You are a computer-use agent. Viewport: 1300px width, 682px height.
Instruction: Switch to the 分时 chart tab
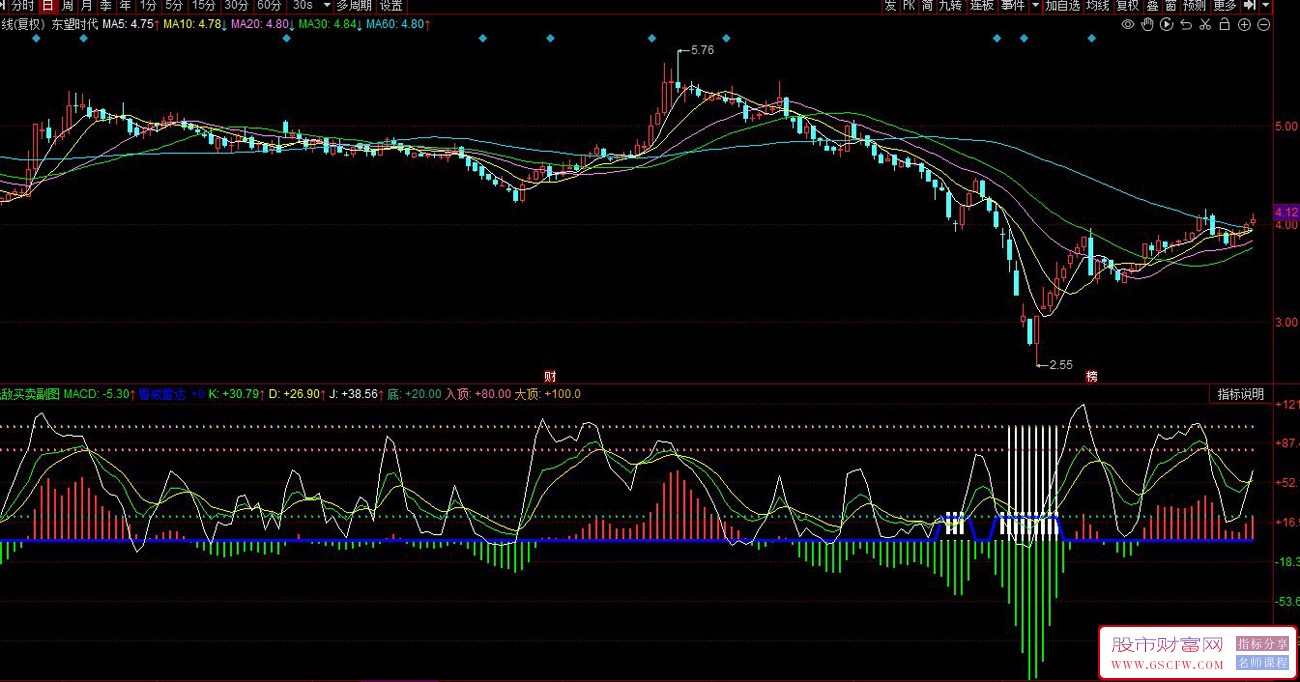(23, 5)
